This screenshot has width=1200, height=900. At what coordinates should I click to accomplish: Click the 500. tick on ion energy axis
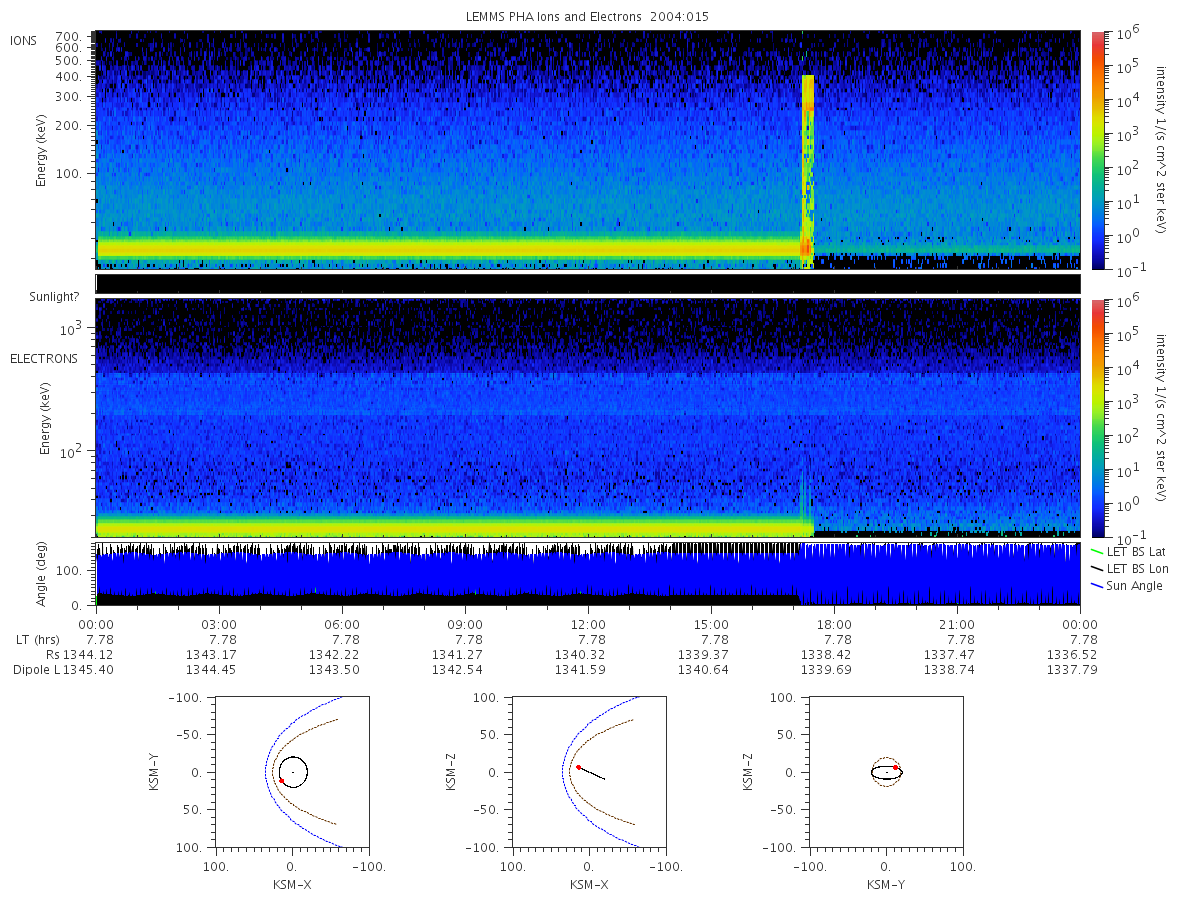[x=68, y=60]
